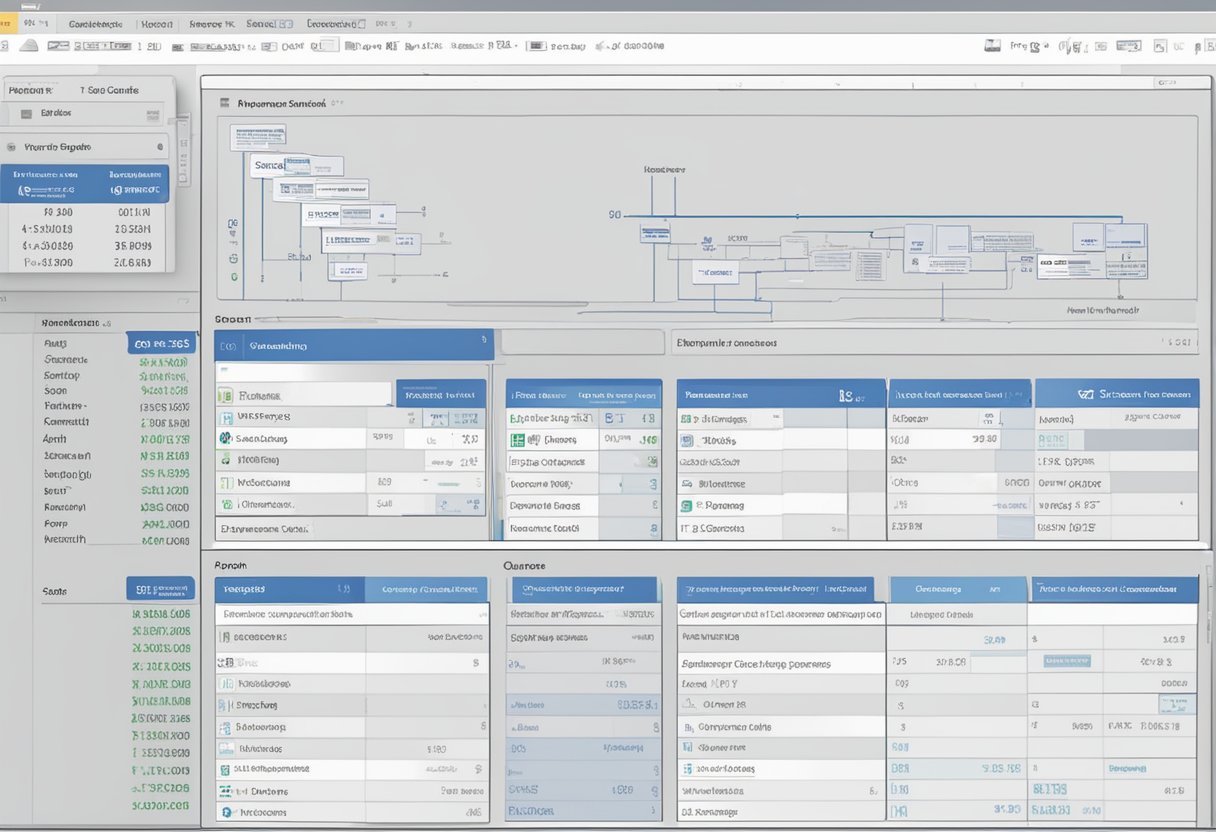
Task: Toggle the small circle in the Vrardo Sepake header
Action: [160, 147]
